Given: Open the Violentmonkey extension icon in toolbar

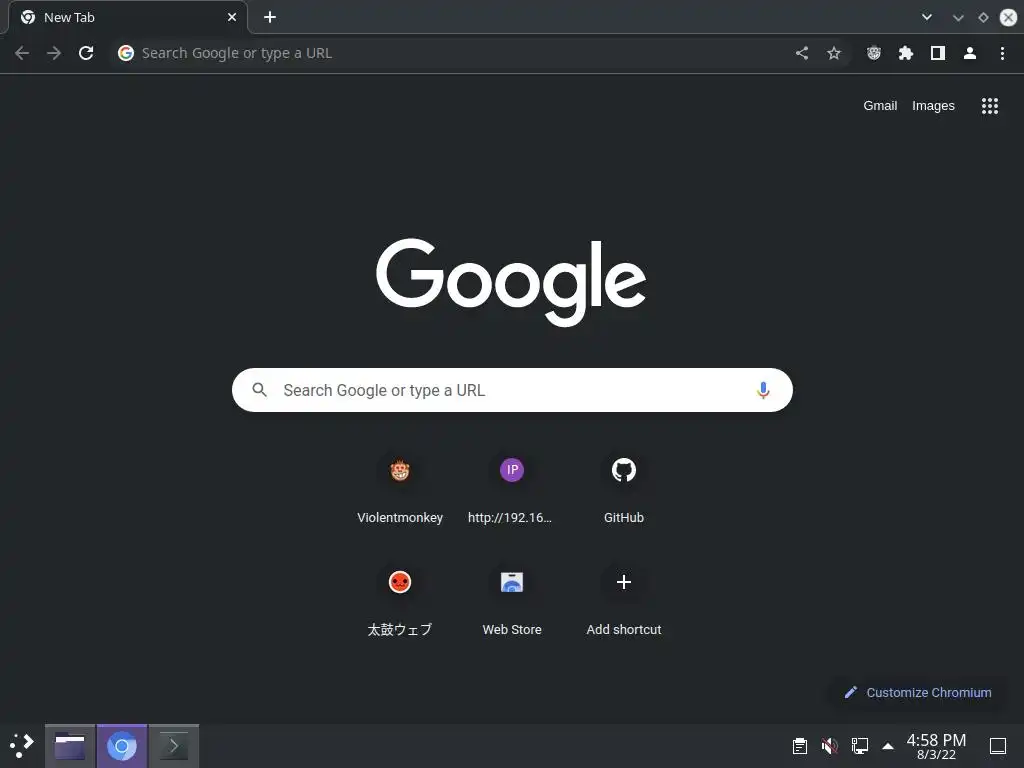Looking at the screenshot, I should tap(874, 53).
